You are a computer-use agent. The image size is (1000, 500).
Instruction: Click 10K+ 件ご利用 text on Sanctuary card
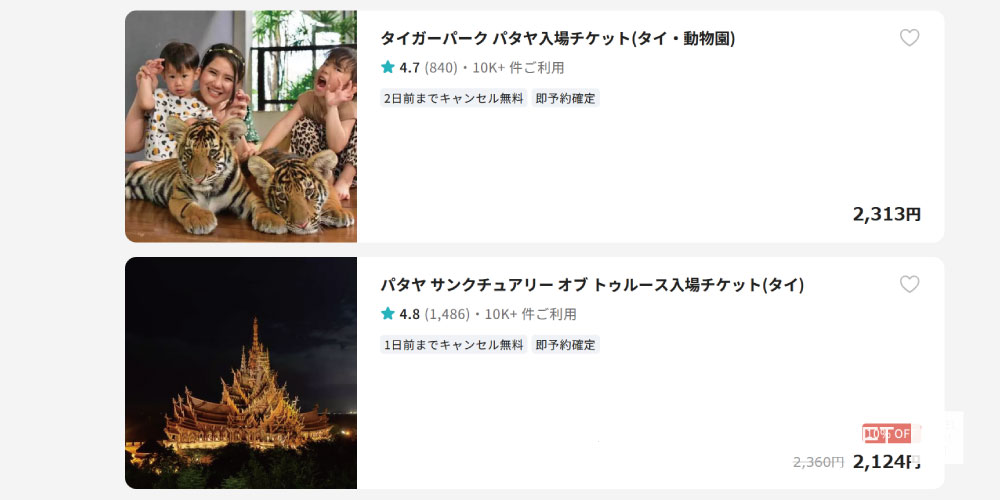[x=531, y=314]
